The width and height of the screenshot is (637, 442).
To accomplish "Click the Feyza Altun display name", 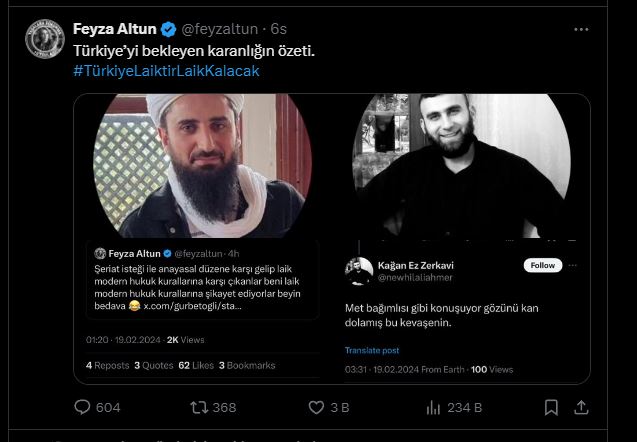I will coord(114,29).
